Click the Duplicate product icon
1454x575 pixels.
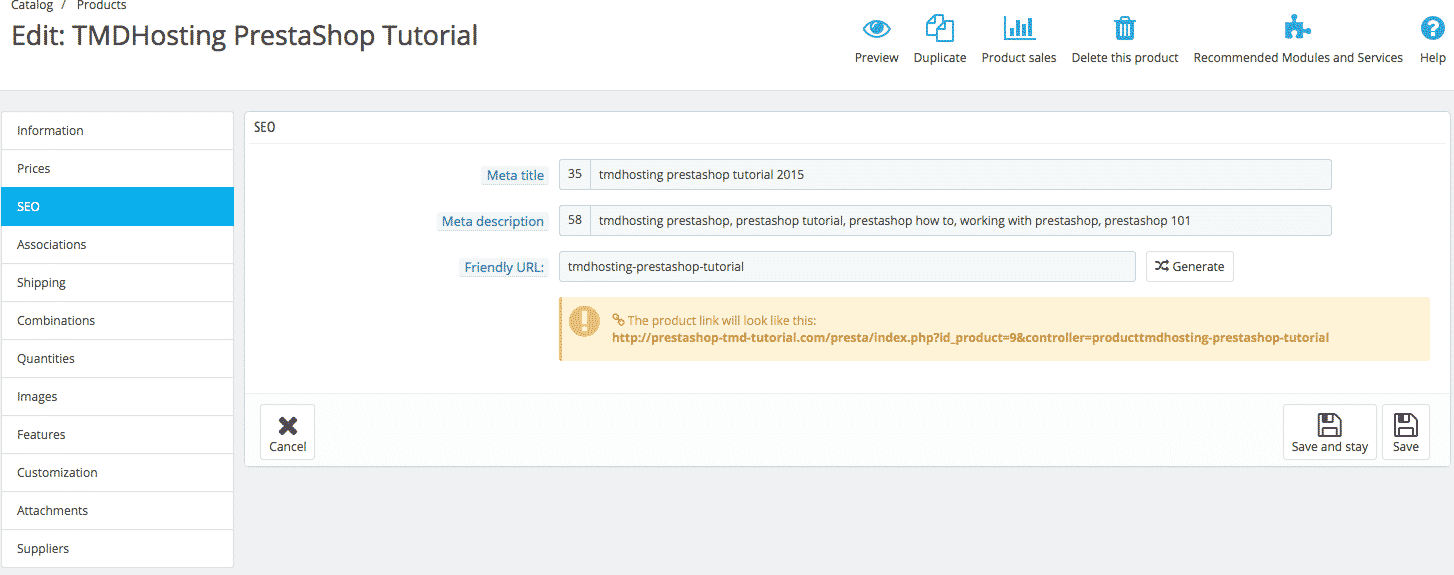click(940, 28)
